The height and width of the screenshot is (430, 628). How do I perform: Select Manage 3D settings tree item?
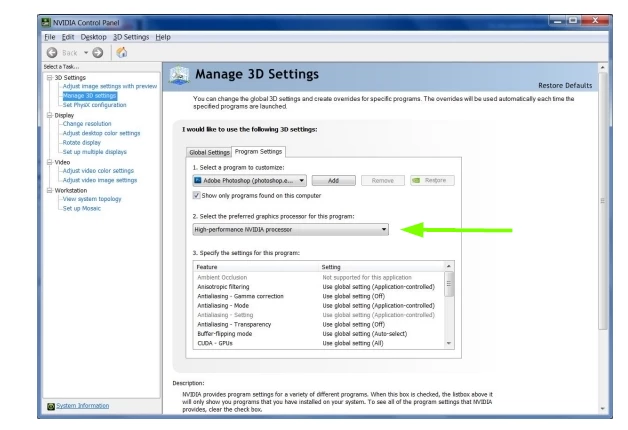[x=89, y=96]
